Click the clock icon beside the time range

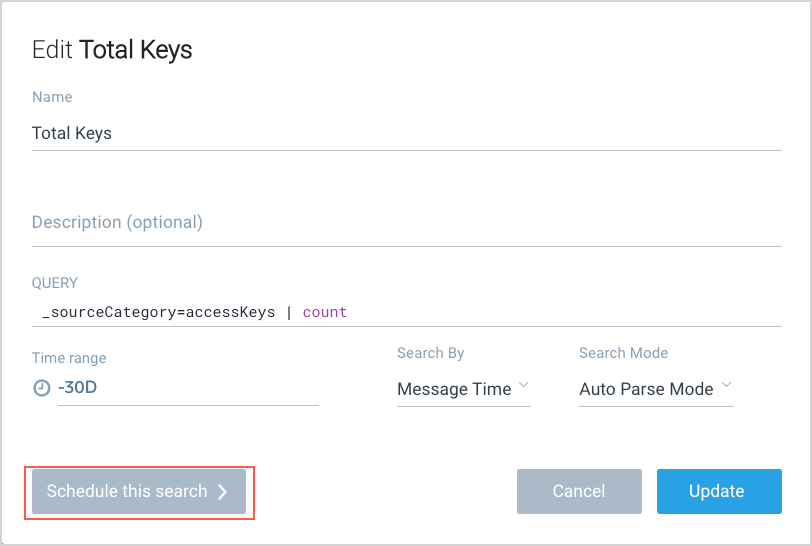click(x=41, y=388)
